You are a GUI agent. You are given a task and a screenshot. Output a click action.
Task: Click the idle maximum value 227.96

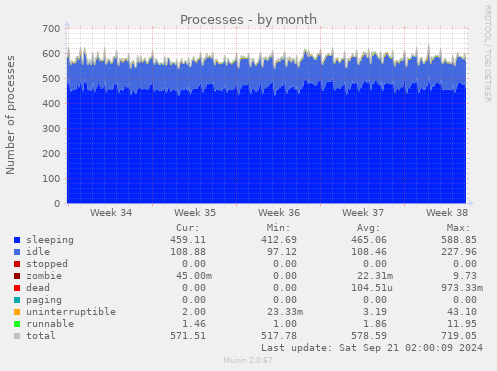coord(459,252)
